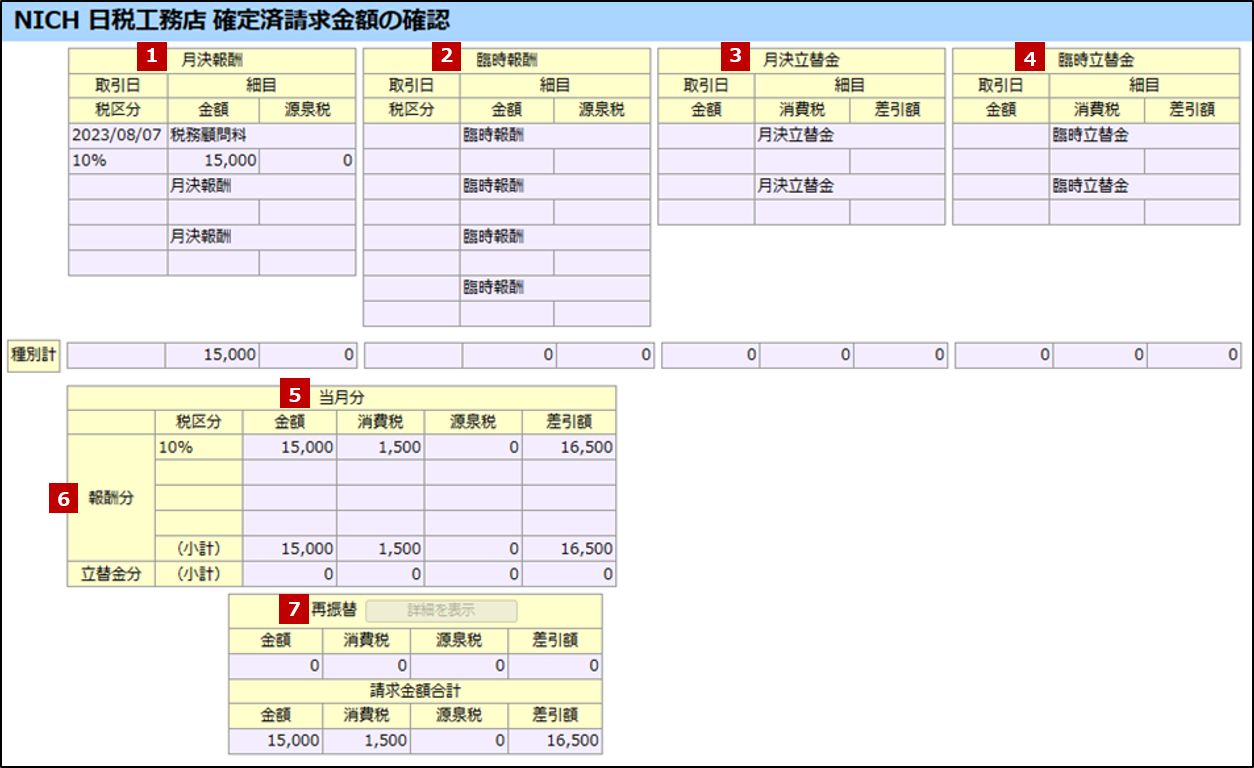Screen dimensions: 1254x768
Task: Click the 金額 value cell under 再振替
Action: pyautogui.click(x=275, y=665)
